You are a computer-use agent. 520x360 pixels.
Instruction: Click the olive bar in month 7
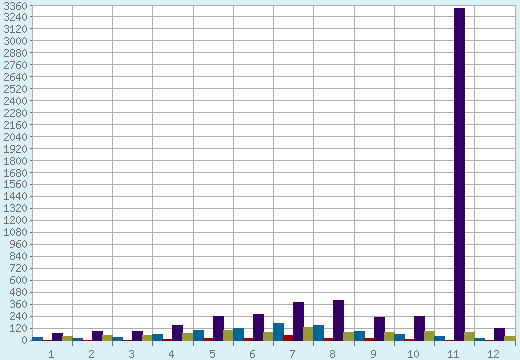[x=308, y=334]
